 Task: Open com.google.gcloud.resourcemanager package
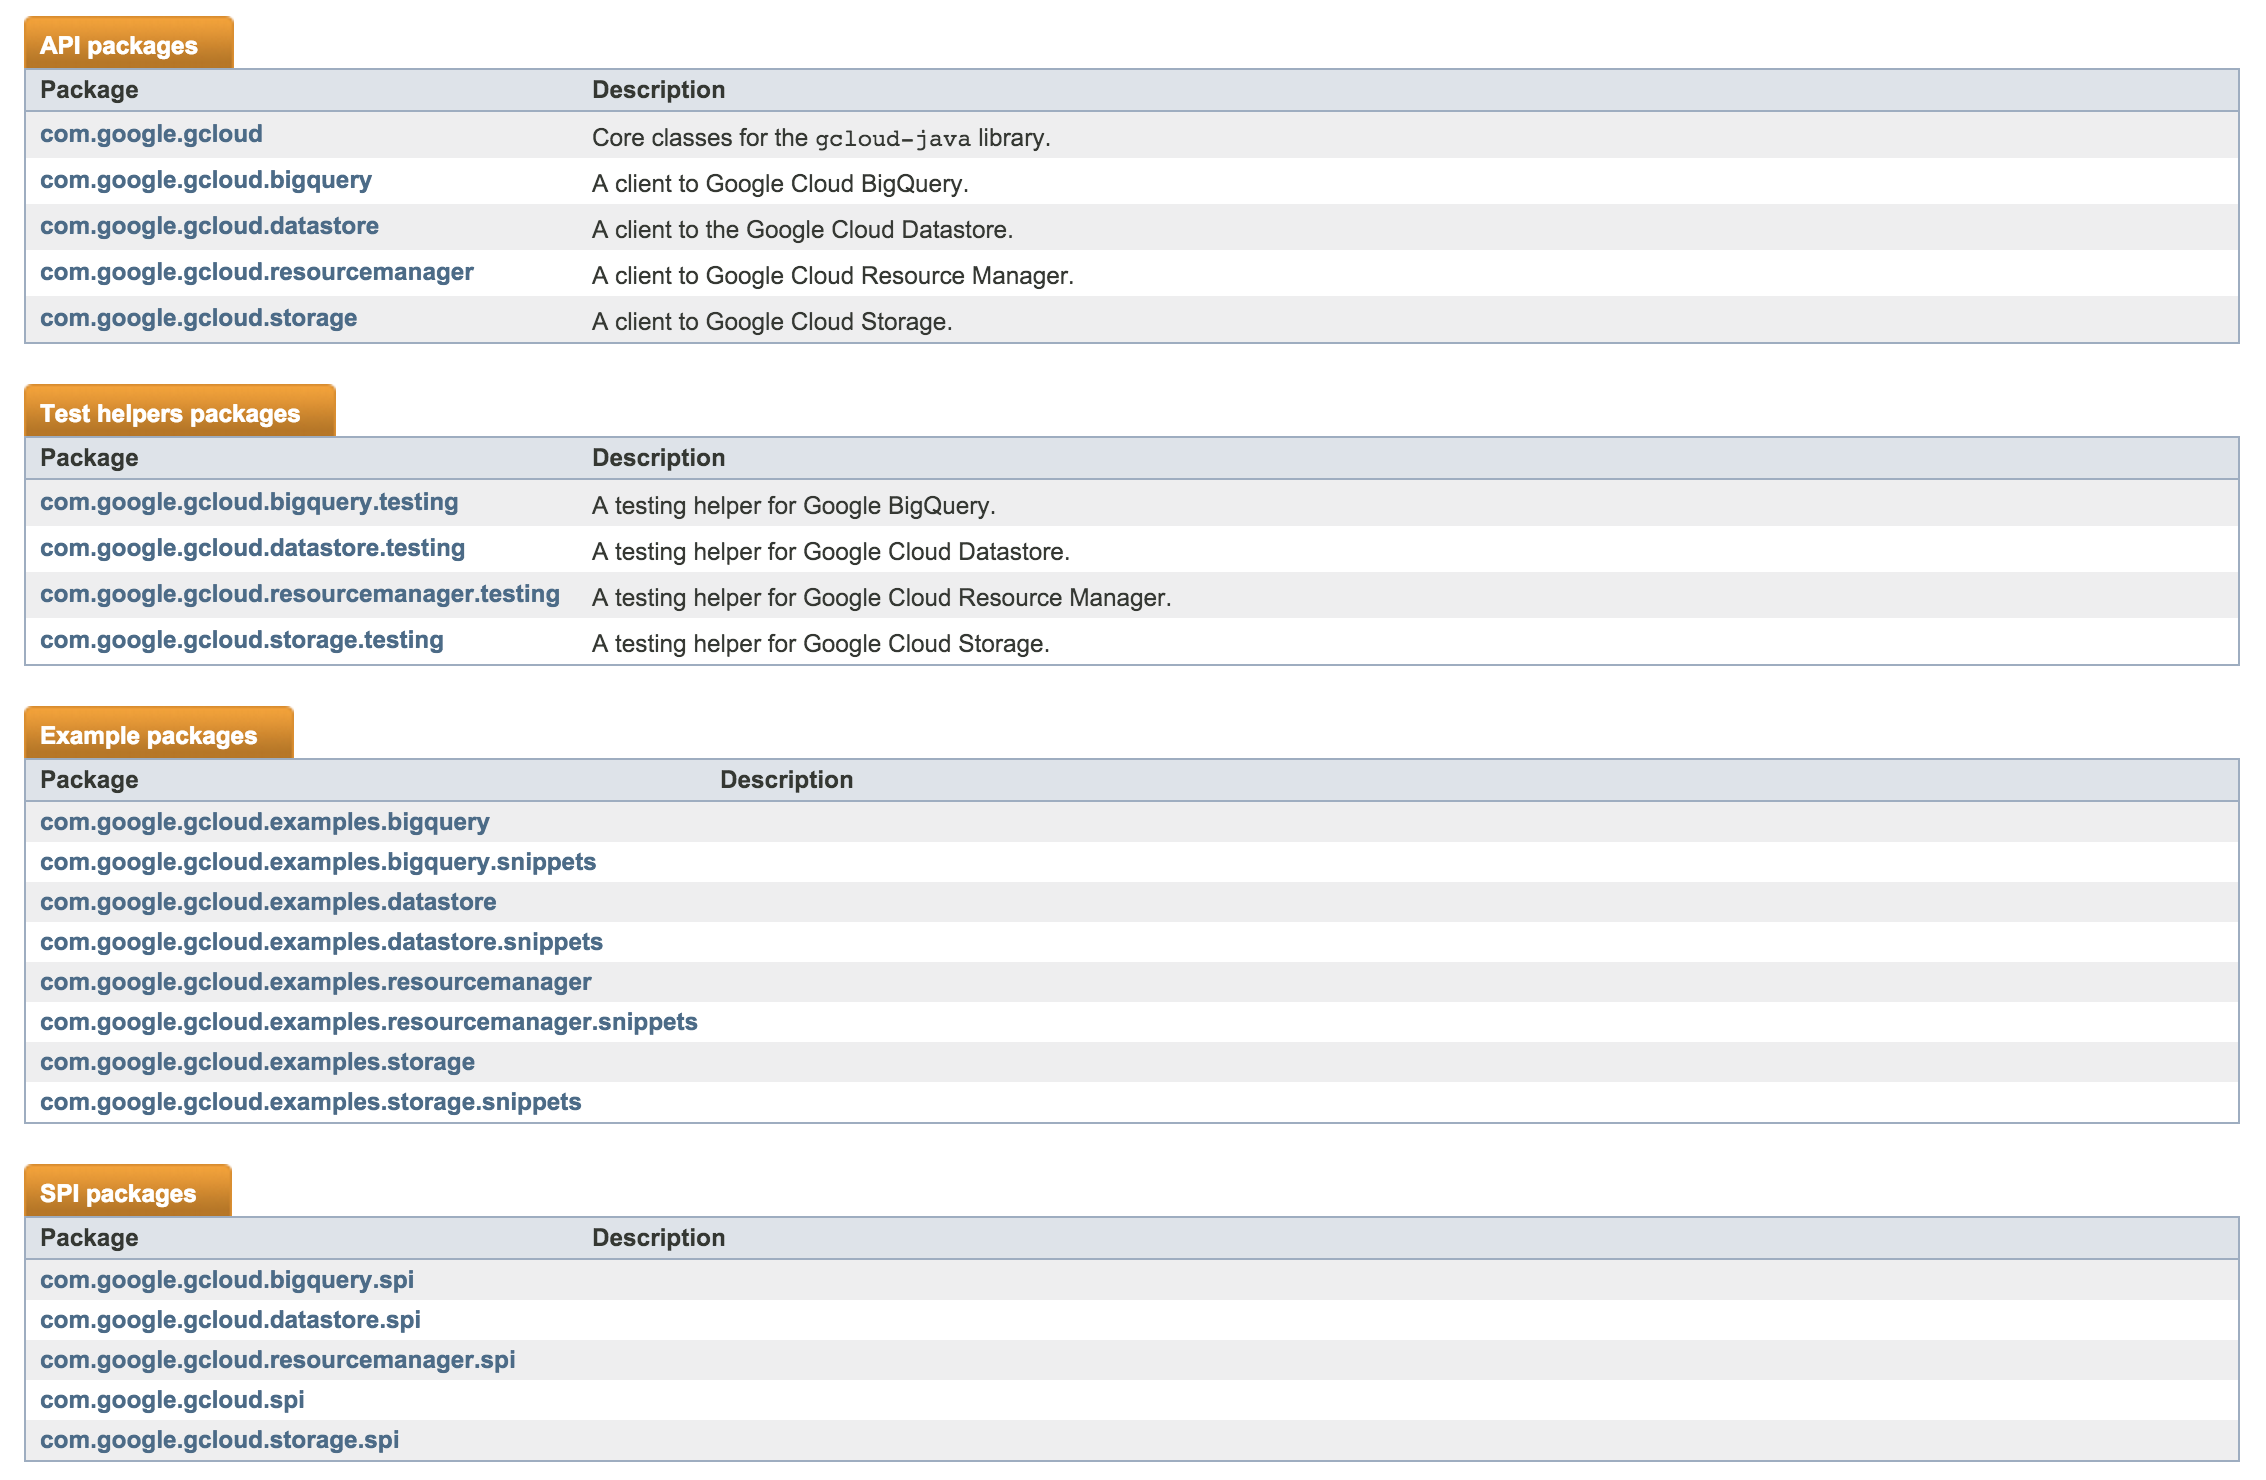click(257, 272)
